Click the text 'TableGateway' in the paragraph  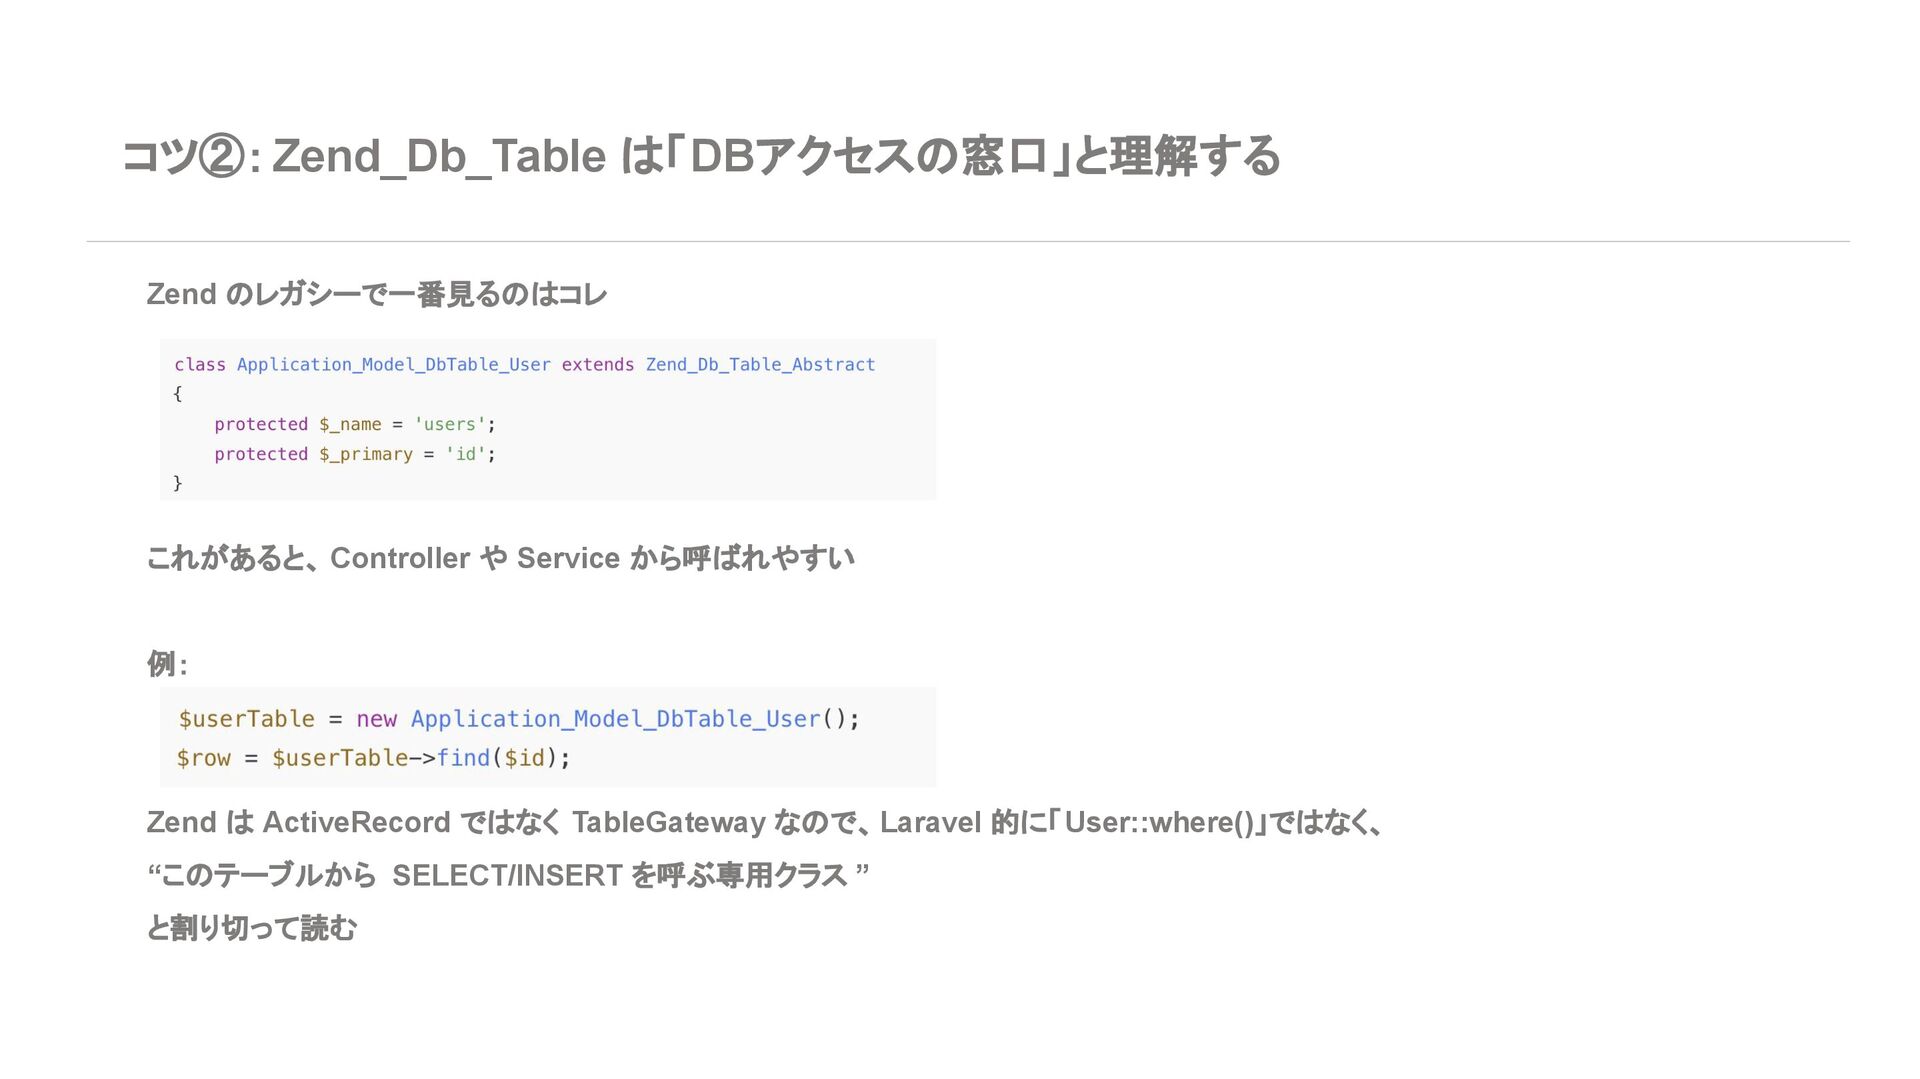coord(668,822)
